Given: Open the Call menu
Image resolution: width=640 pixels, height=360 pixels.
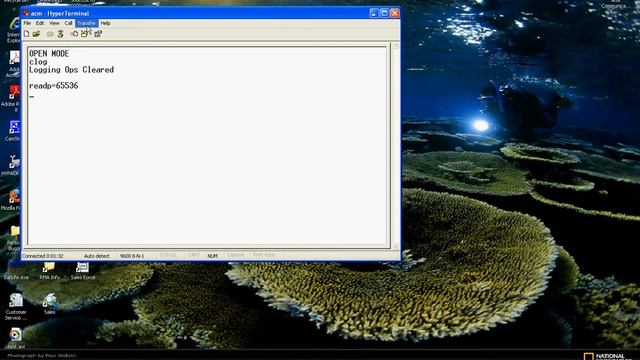Looking at the screenshot, I should [68, 23].
